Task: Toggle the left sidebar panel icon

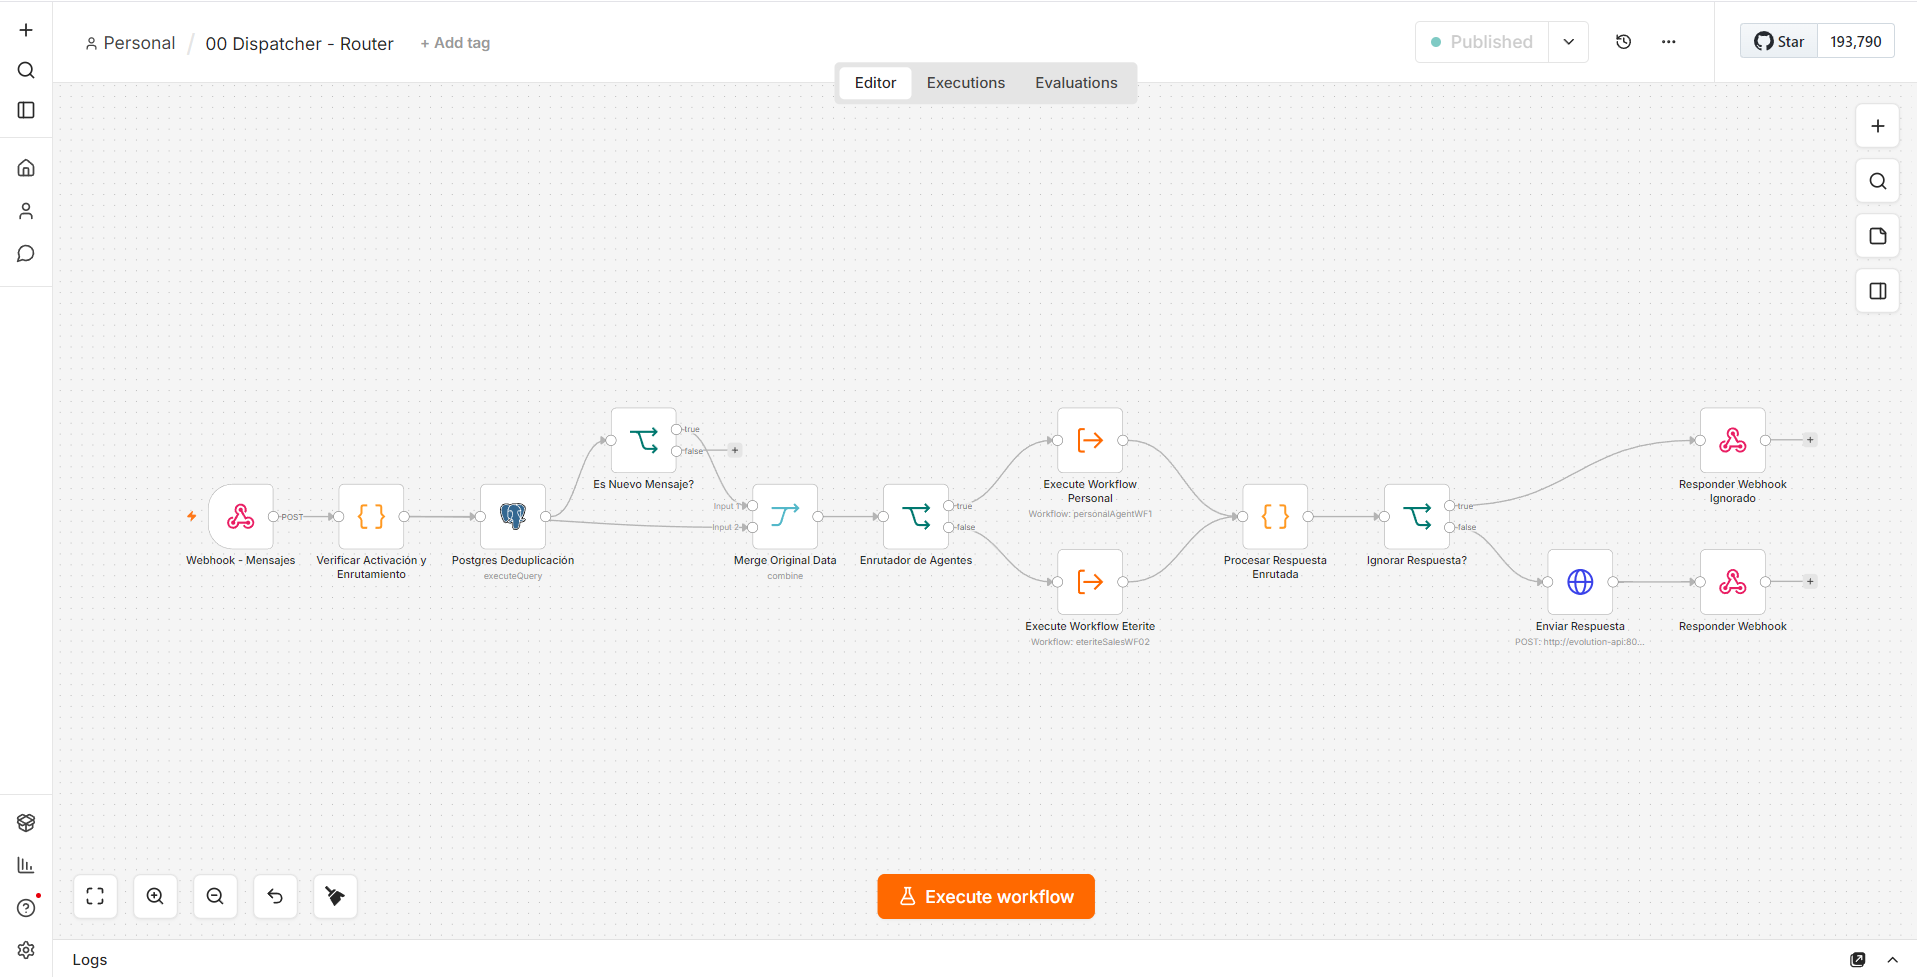Action: (26, 110)
